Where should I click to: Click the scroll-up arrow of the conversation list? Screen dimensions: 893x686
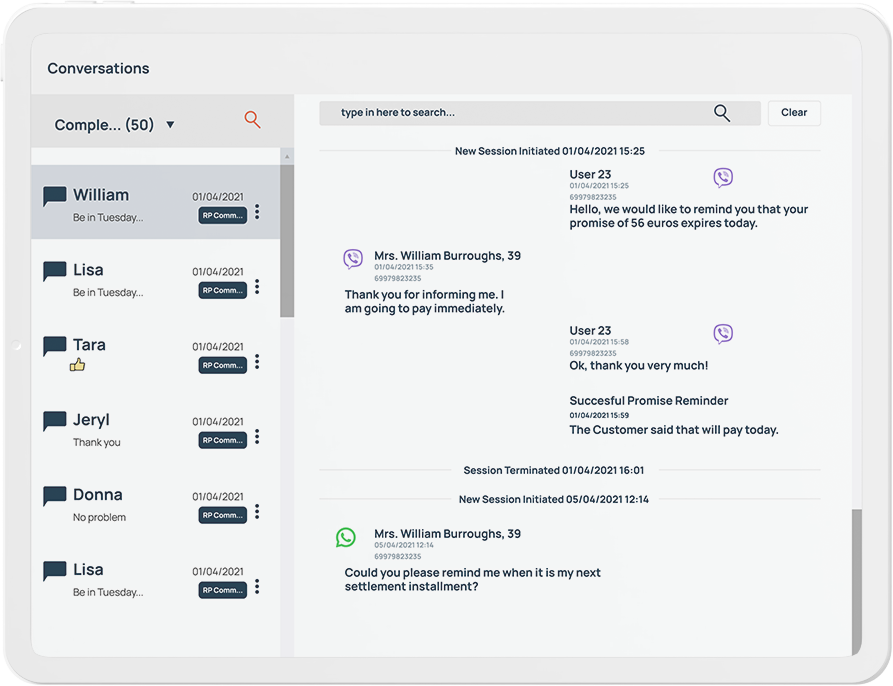(287, 157)
